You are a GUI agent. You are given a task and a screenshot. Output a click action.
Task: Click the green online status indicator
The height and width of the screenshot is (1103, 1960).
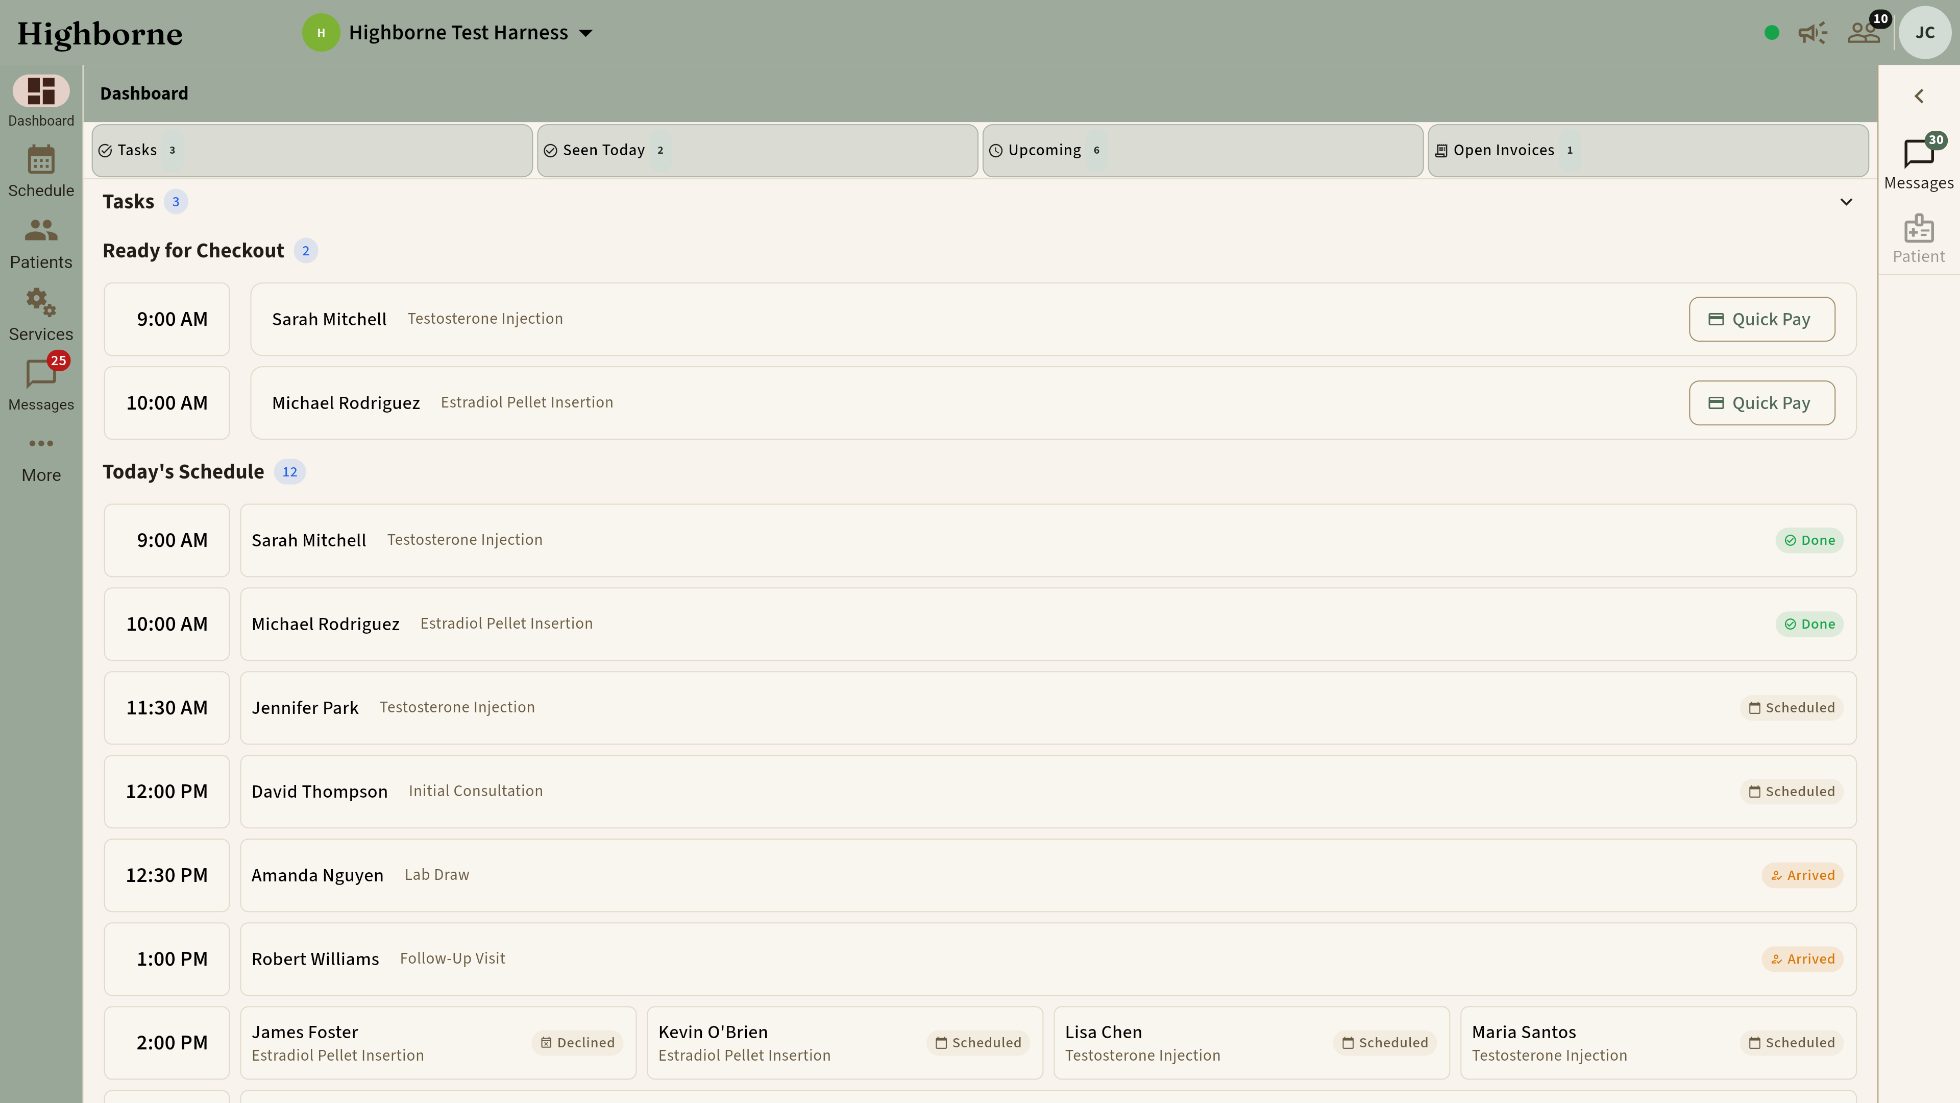(x=1772, y=33)
